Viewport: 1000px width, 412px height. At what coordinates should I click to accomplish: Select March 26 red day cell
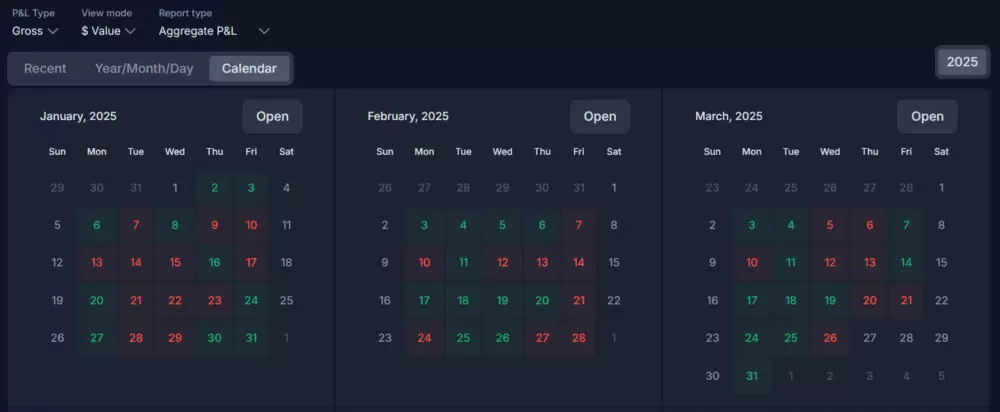(830, 338)
